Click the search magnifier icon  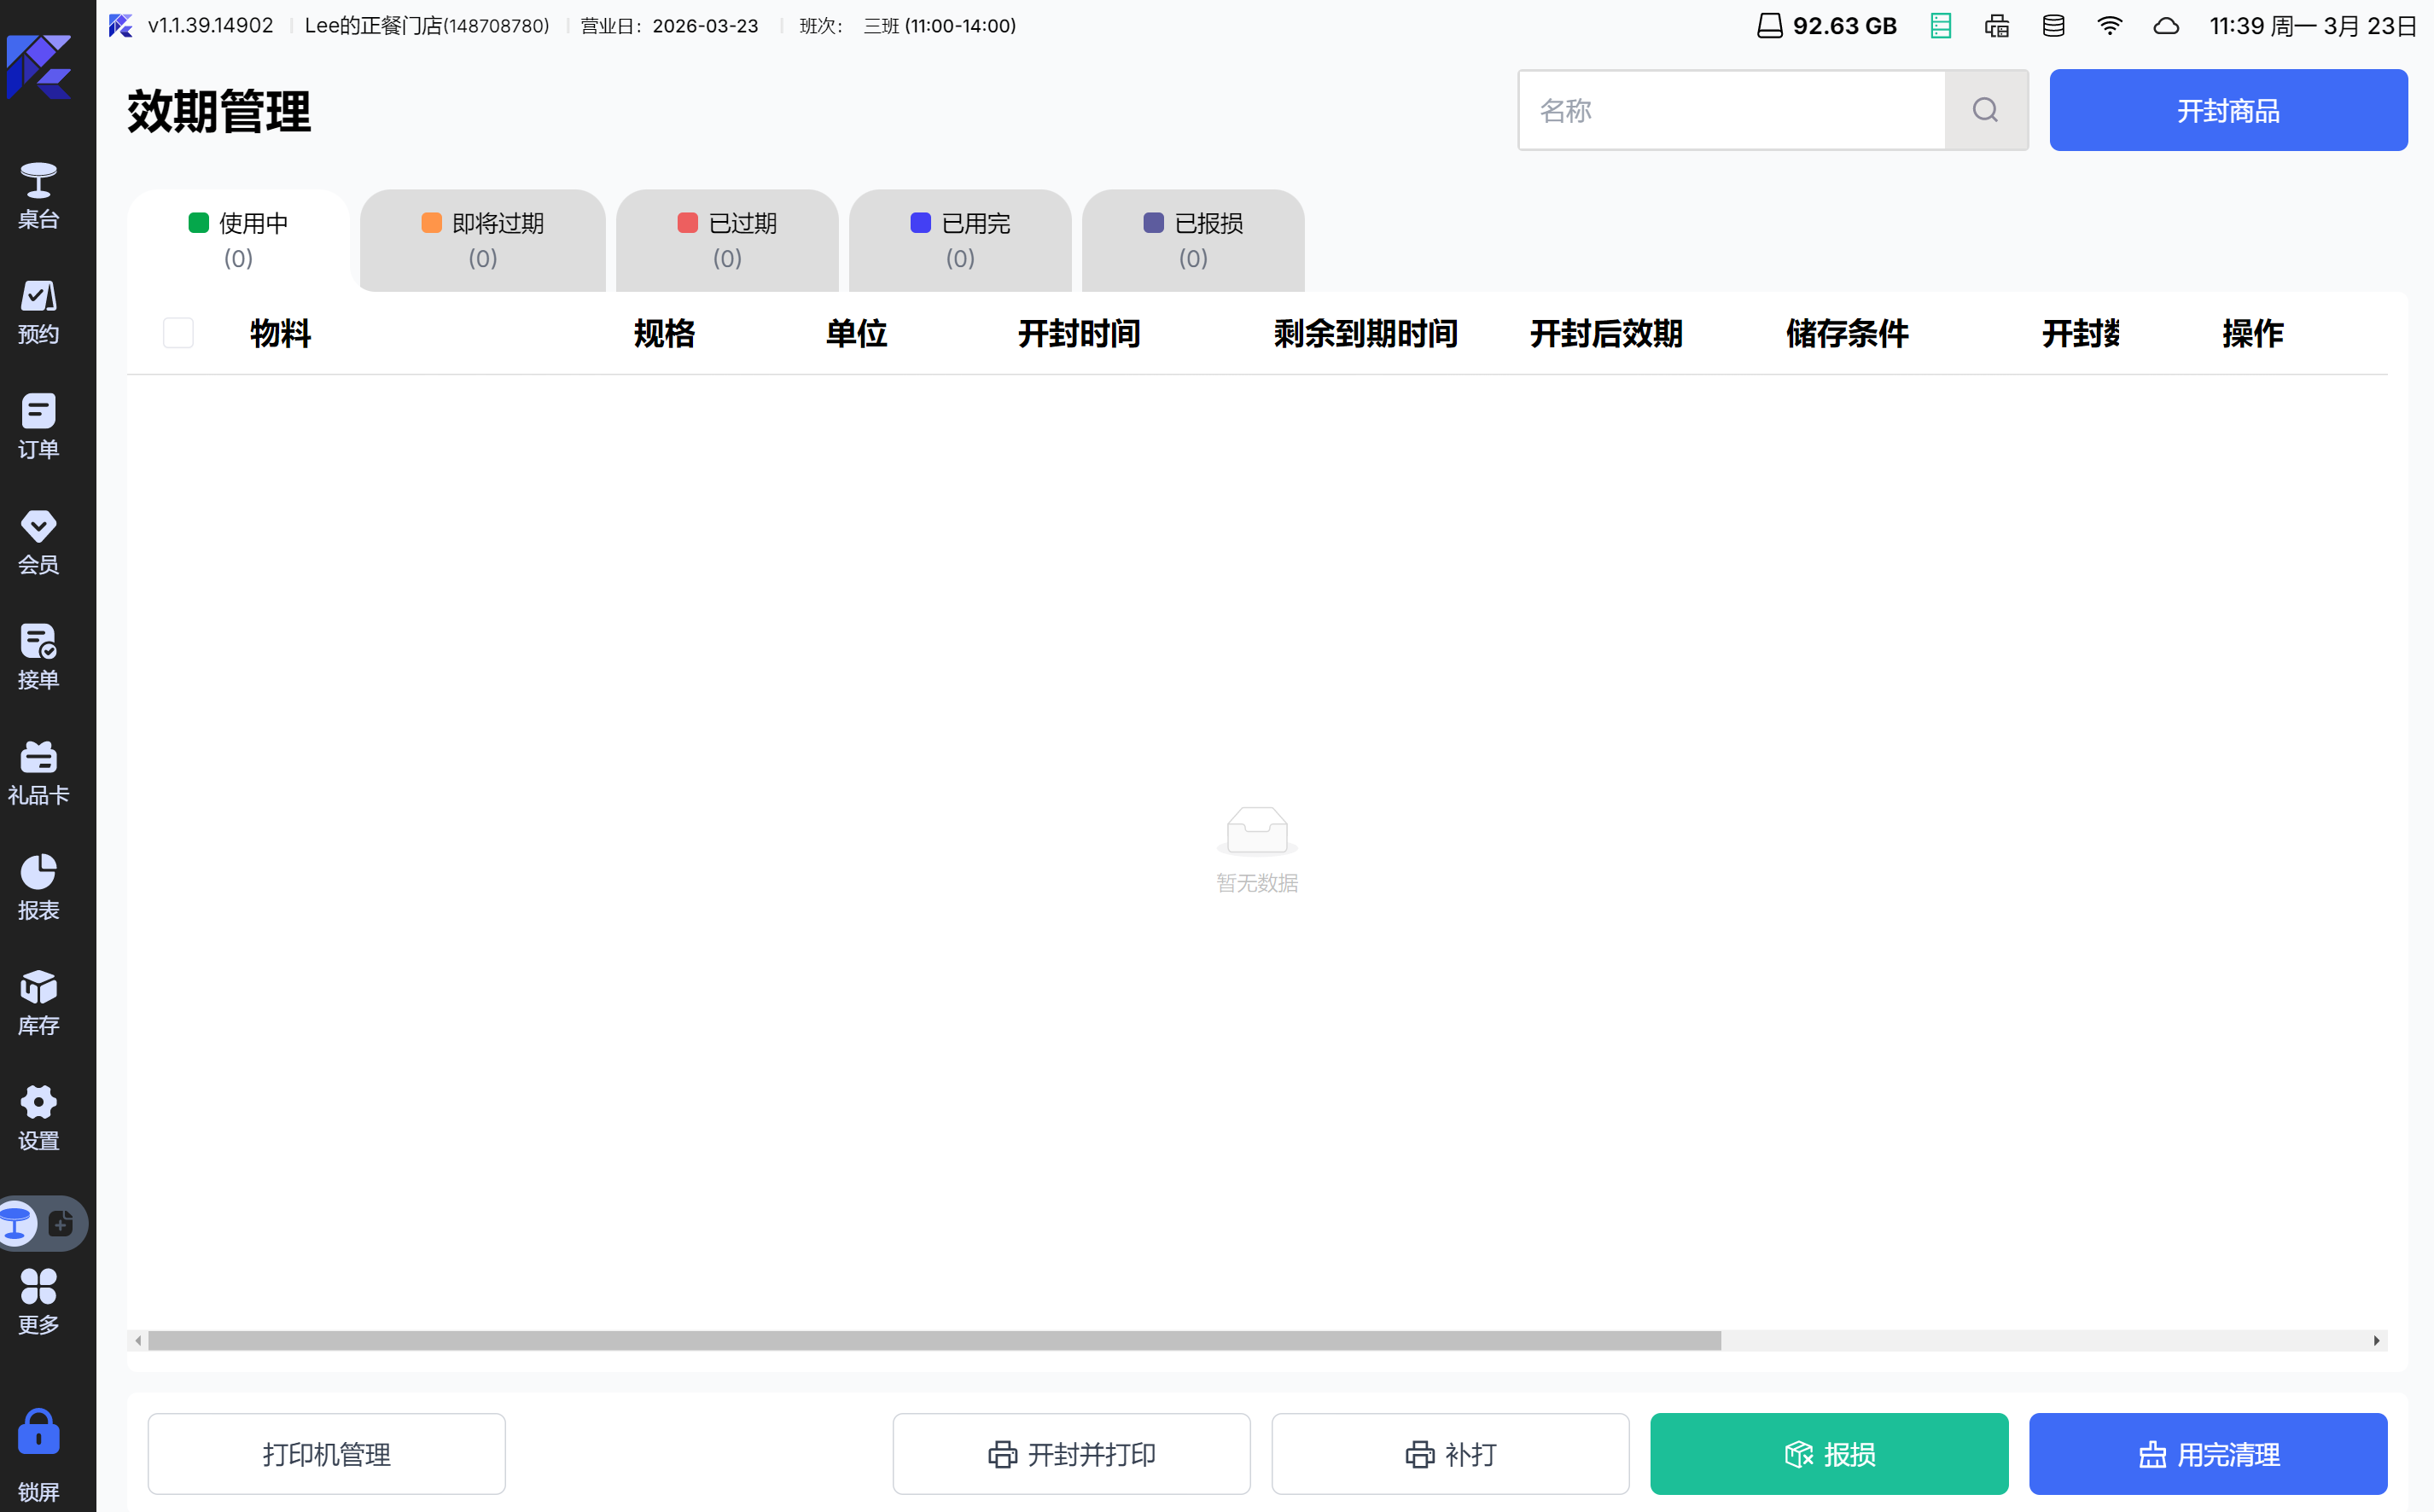coord(1986,110)
